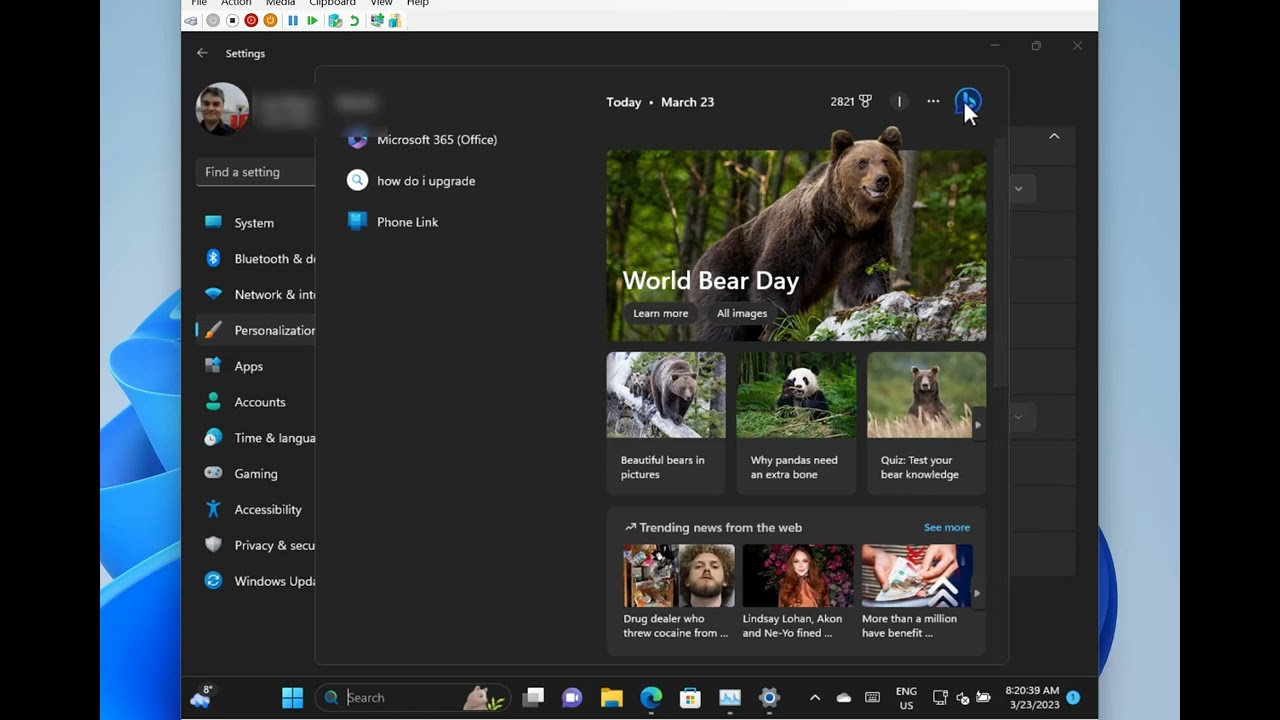Open 'Quiz: Test your bear knowledge' card

click(926, 422)
